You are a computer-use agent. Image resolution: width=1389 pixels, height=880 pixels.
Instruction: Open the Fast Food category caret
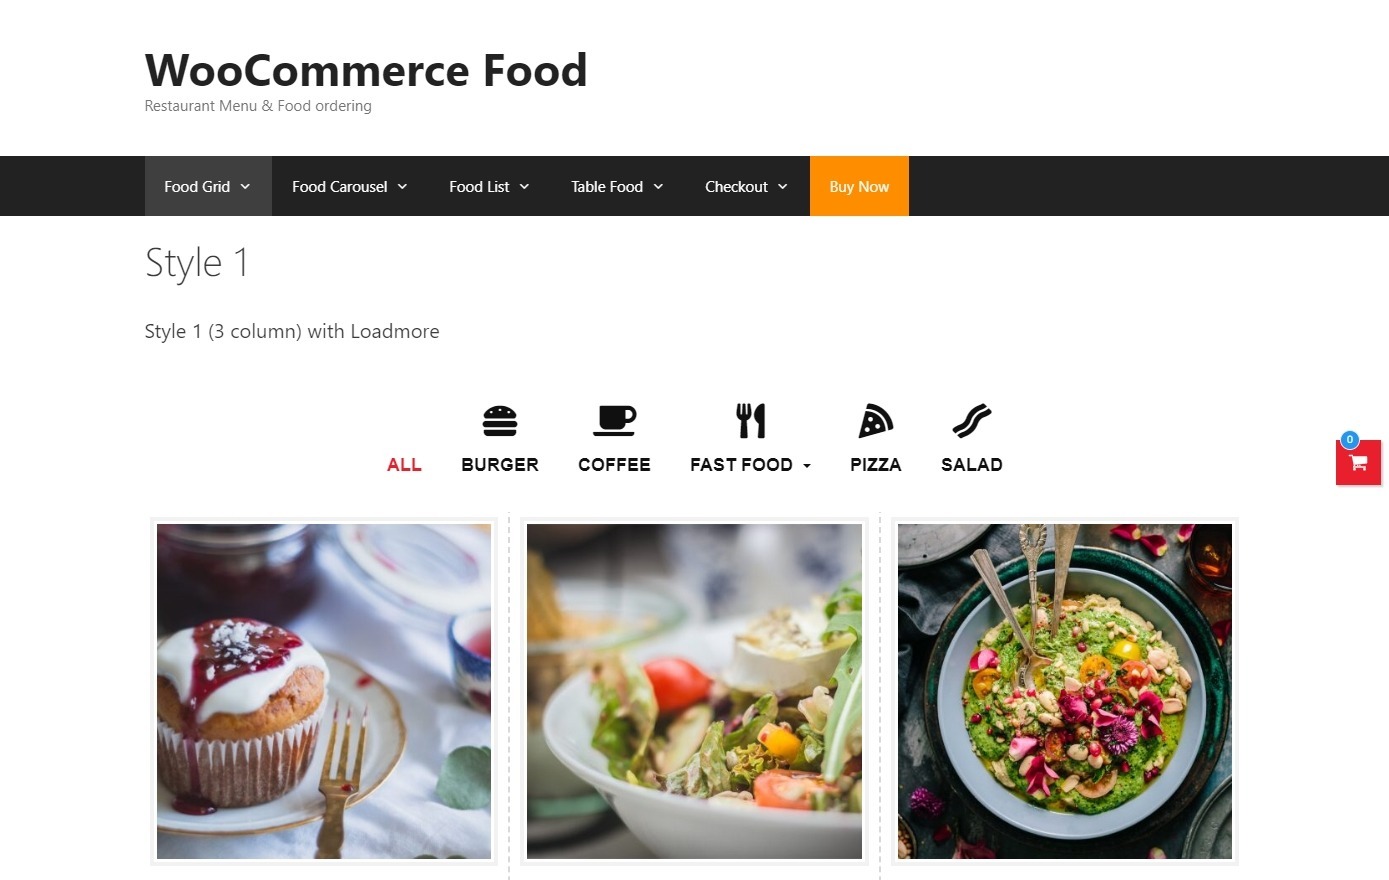click(x=807, y=466)
